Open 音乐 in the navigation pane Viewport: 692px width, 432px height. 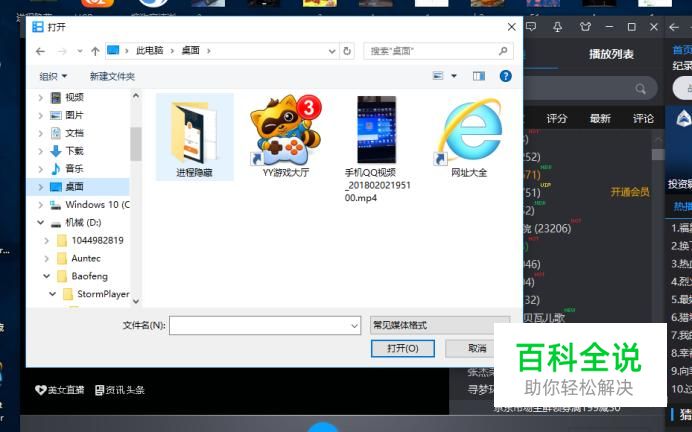tap(75, 169)
